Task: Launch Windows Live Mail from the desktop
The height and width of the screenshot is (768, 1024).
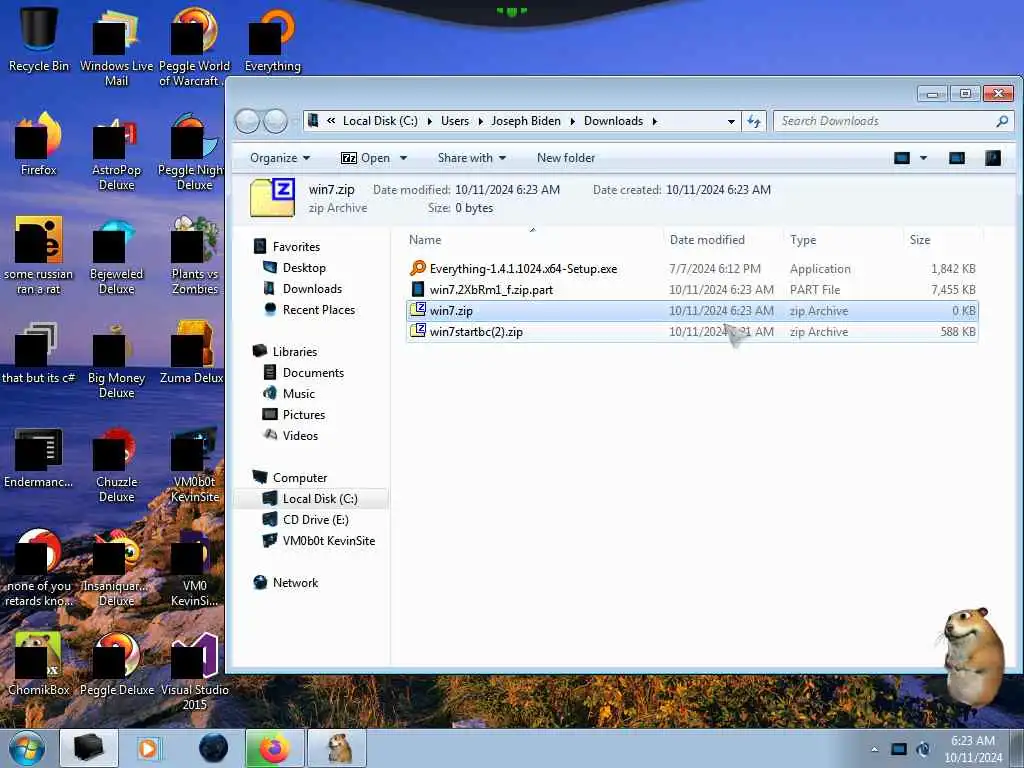Action: [x=116, y=48]
